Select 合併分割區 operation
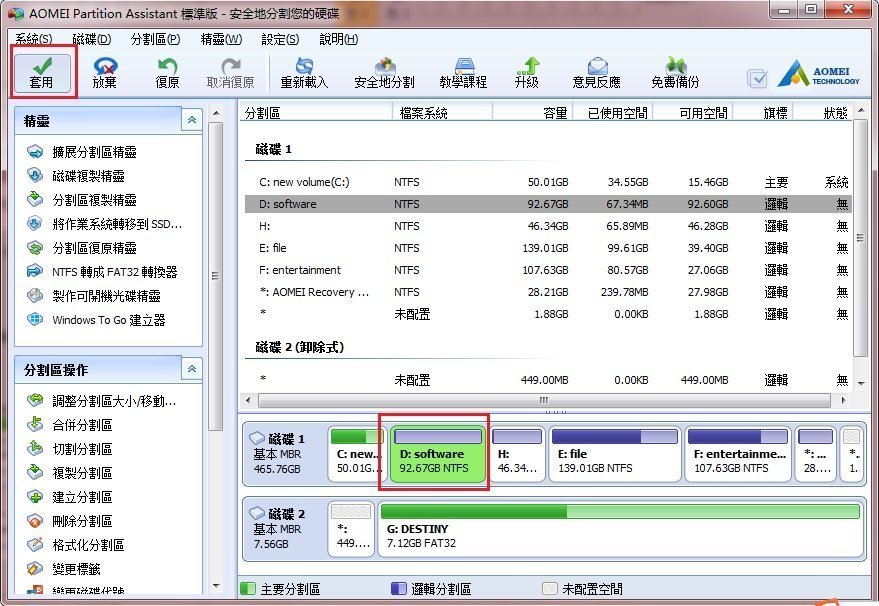 [70, 425]
